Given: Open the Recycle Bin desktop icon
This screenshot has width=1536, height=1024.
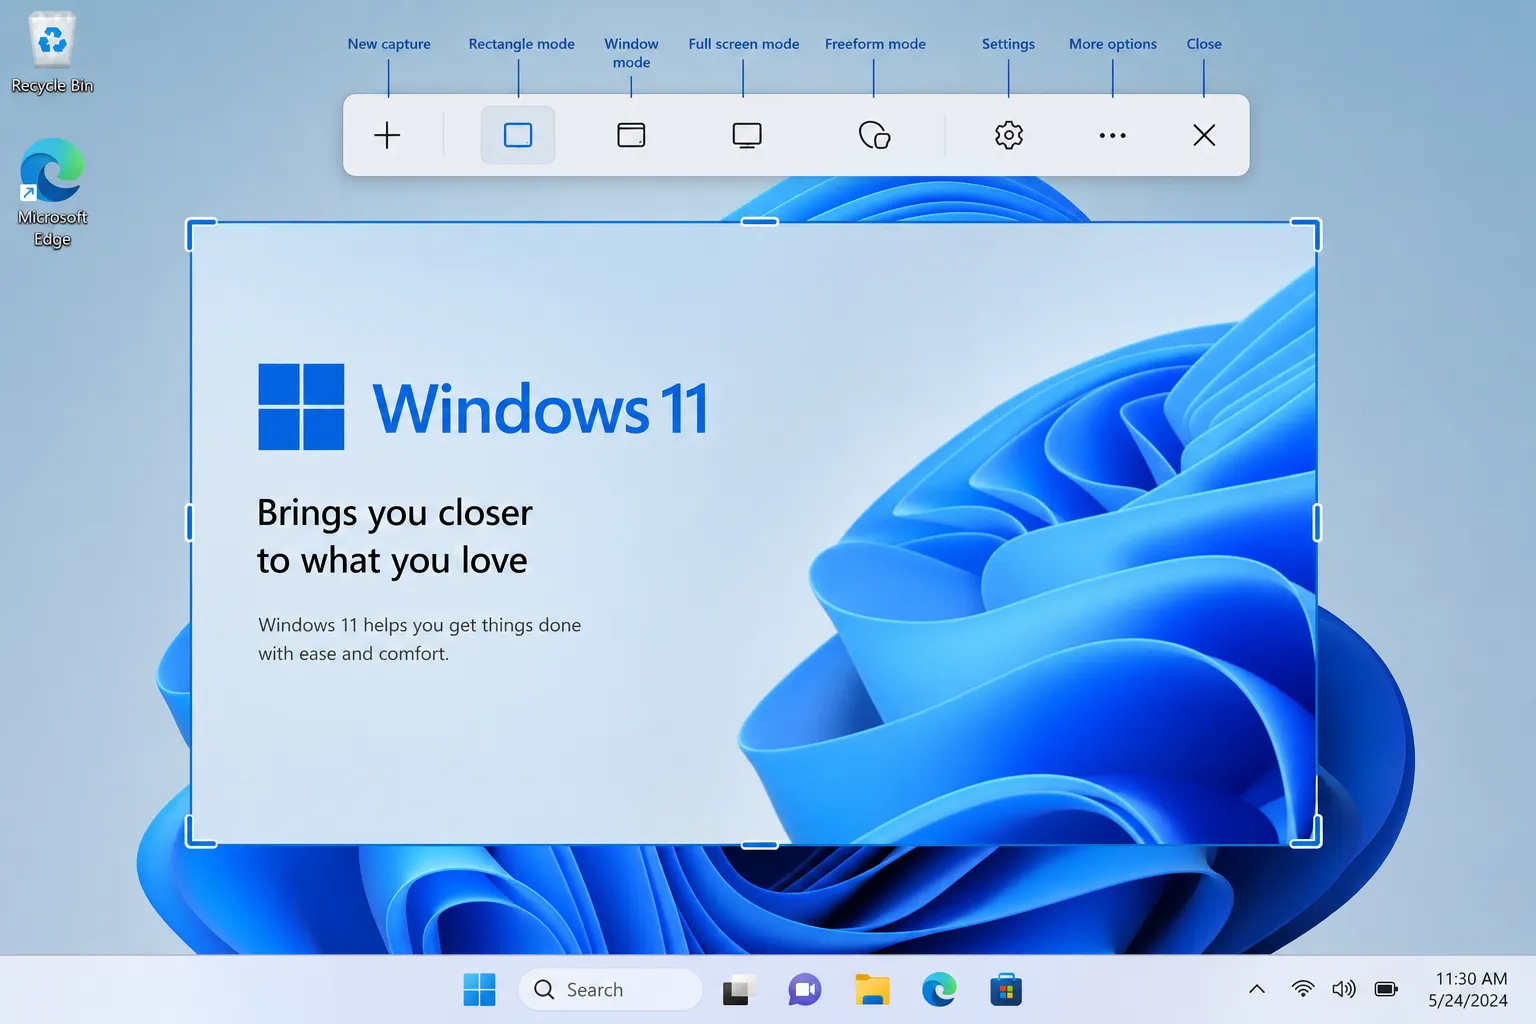Looking at the screenshot, I should [x=52, y=52].
